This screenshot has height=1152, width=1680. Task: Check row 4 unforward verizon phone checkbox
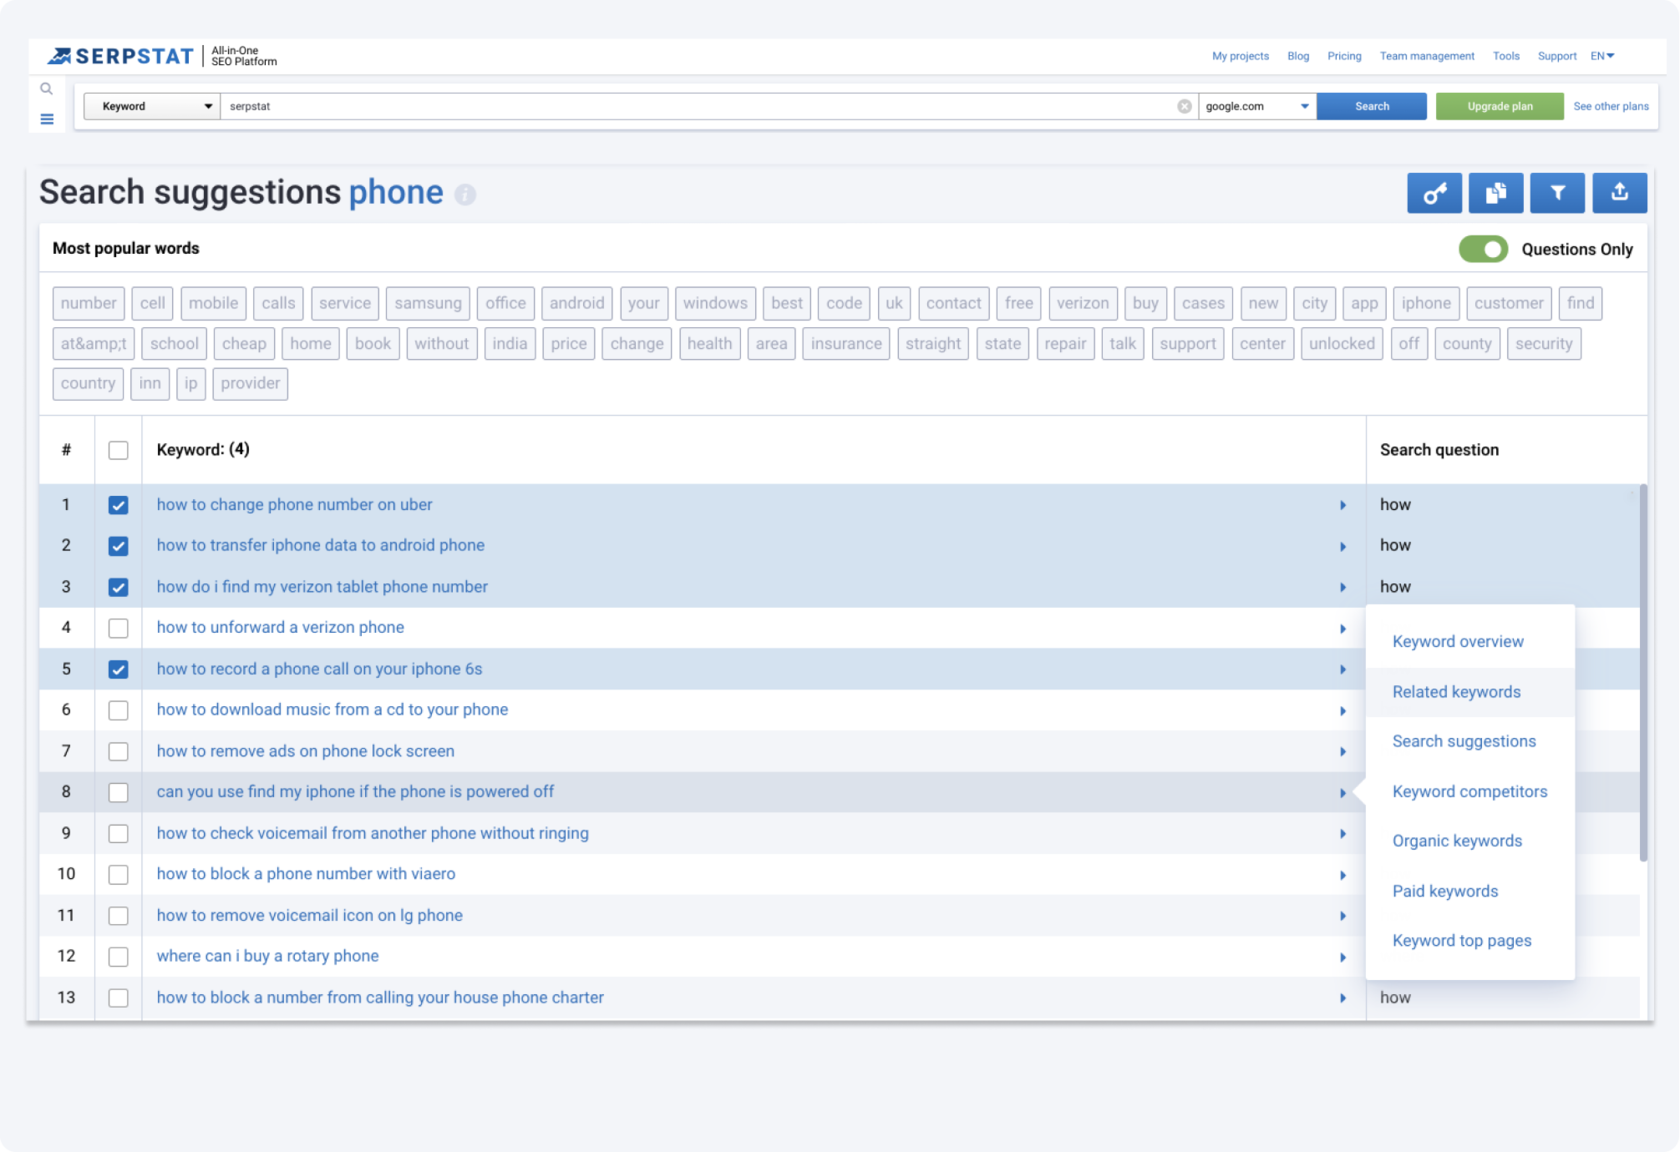118,628
